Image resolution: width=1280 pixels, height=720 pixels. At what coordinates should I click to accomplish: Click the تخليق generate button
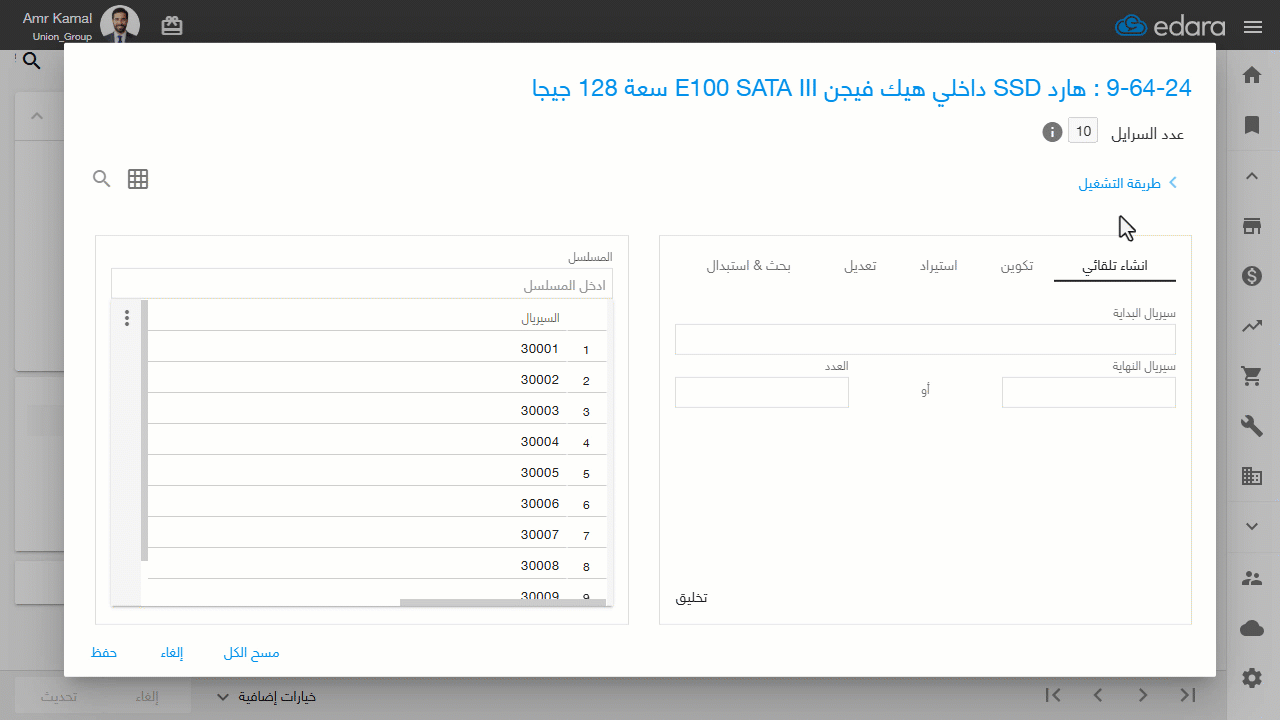pyautogui.click(x=692, y=598)
